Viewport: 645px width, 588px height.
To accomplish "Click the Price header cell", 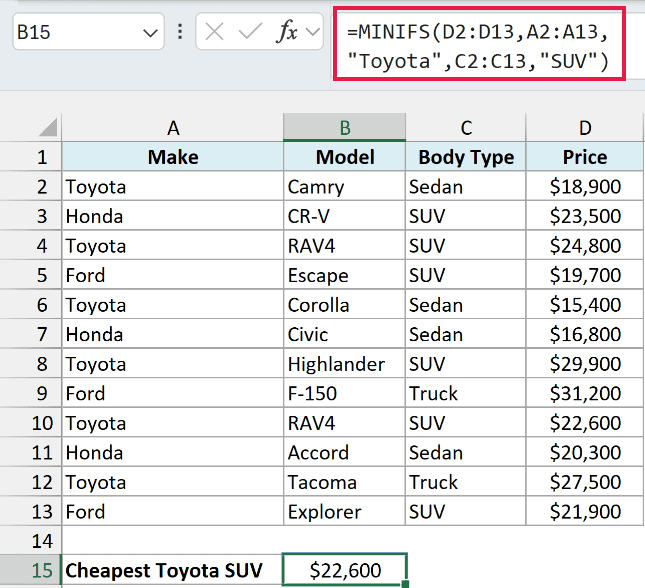I will pos(585,157).
